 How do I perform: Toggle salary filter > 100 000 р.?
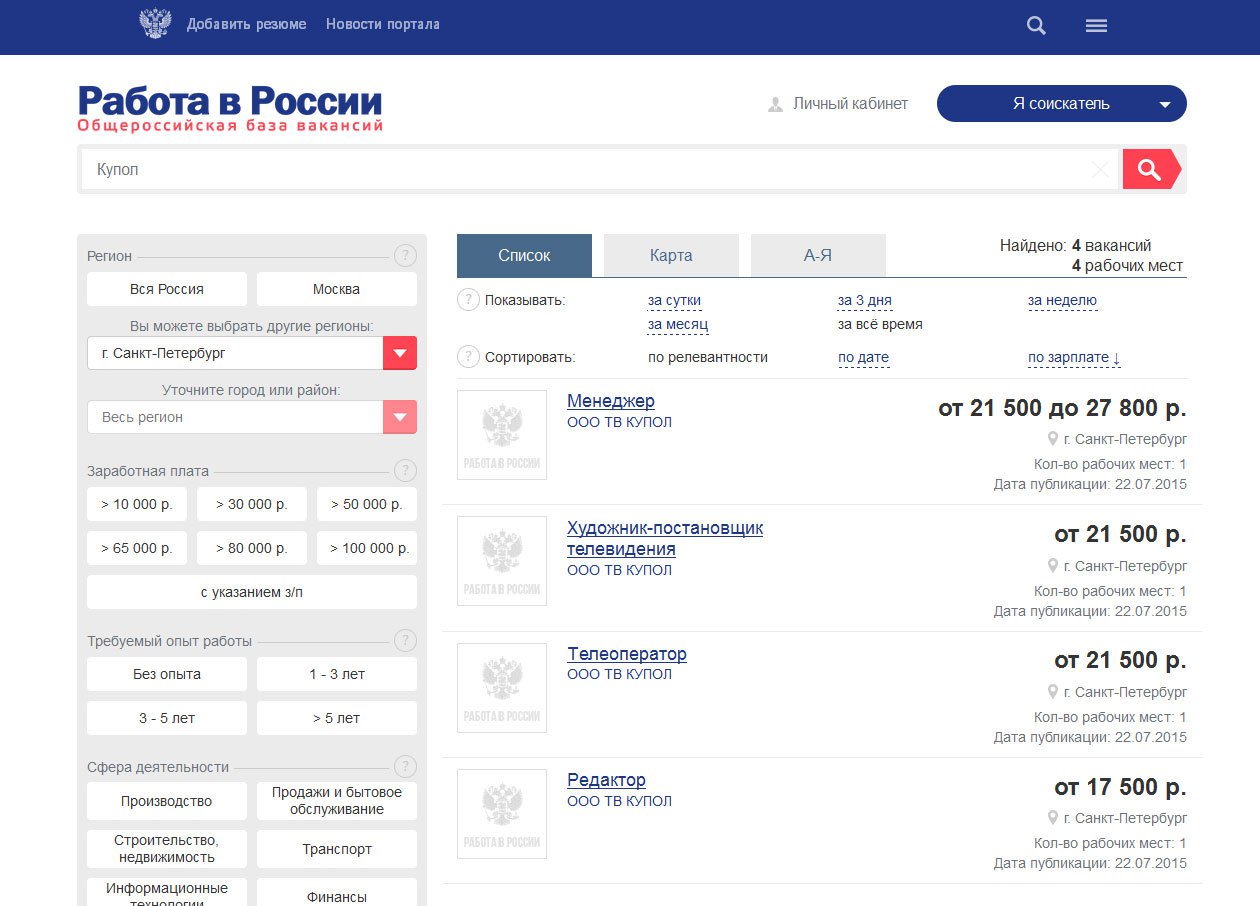367,548
